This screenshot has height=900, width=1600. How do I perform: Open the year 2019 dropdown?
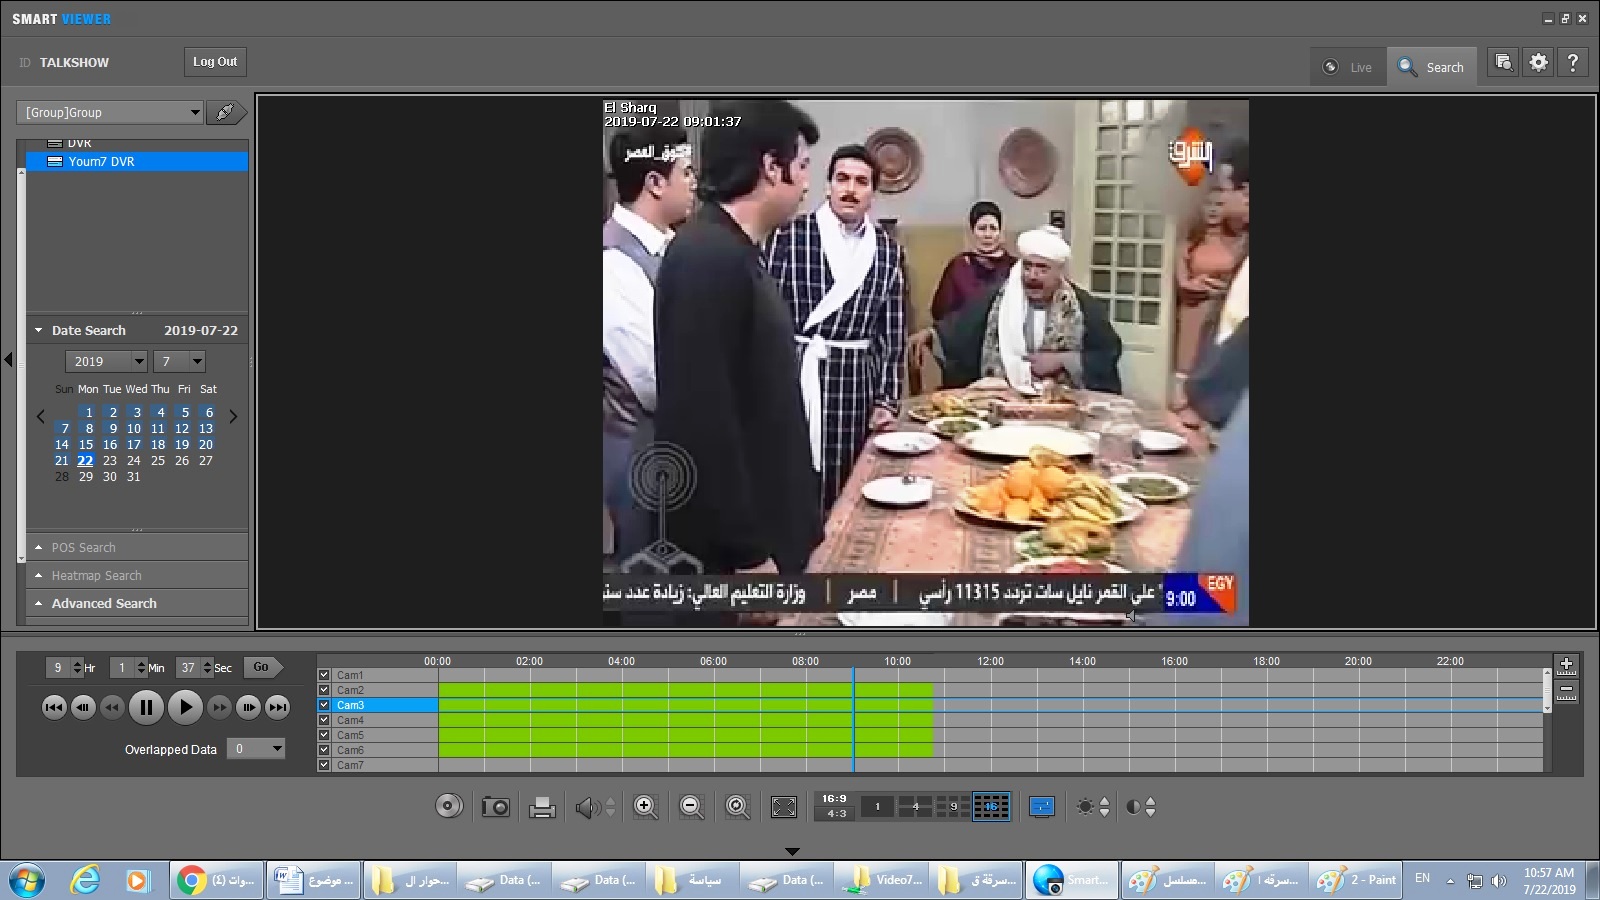pyautogui.click(x=107, y=361)
